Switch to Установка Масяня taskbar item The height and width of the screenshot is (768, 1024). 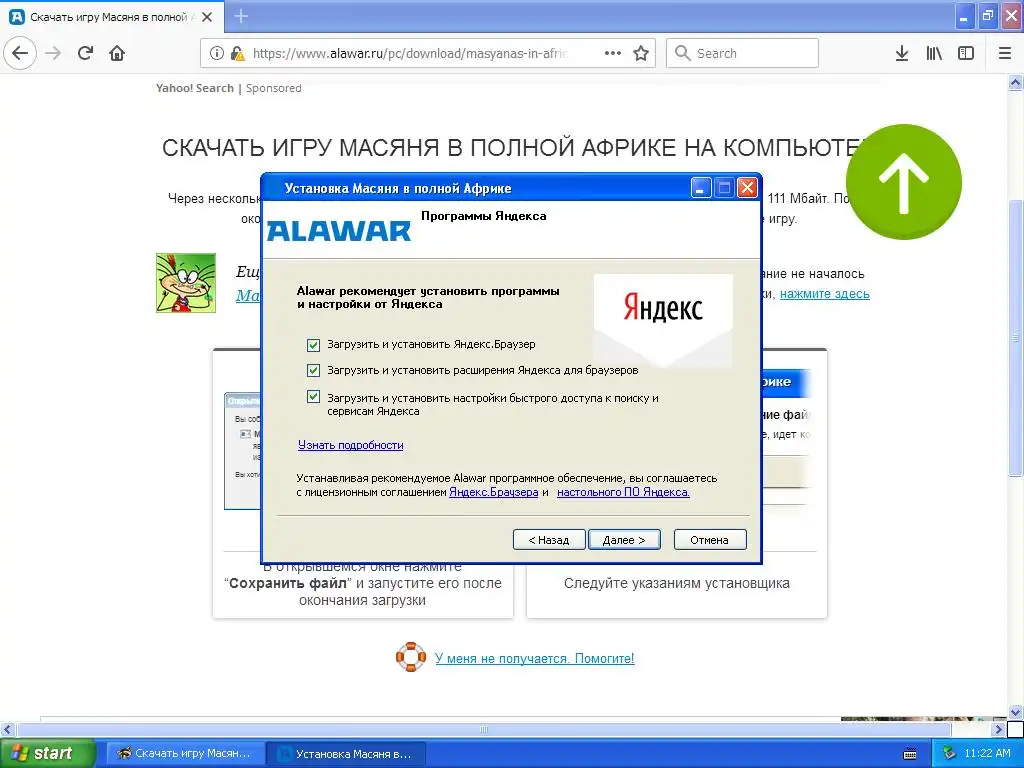click(x=347, y=754)
